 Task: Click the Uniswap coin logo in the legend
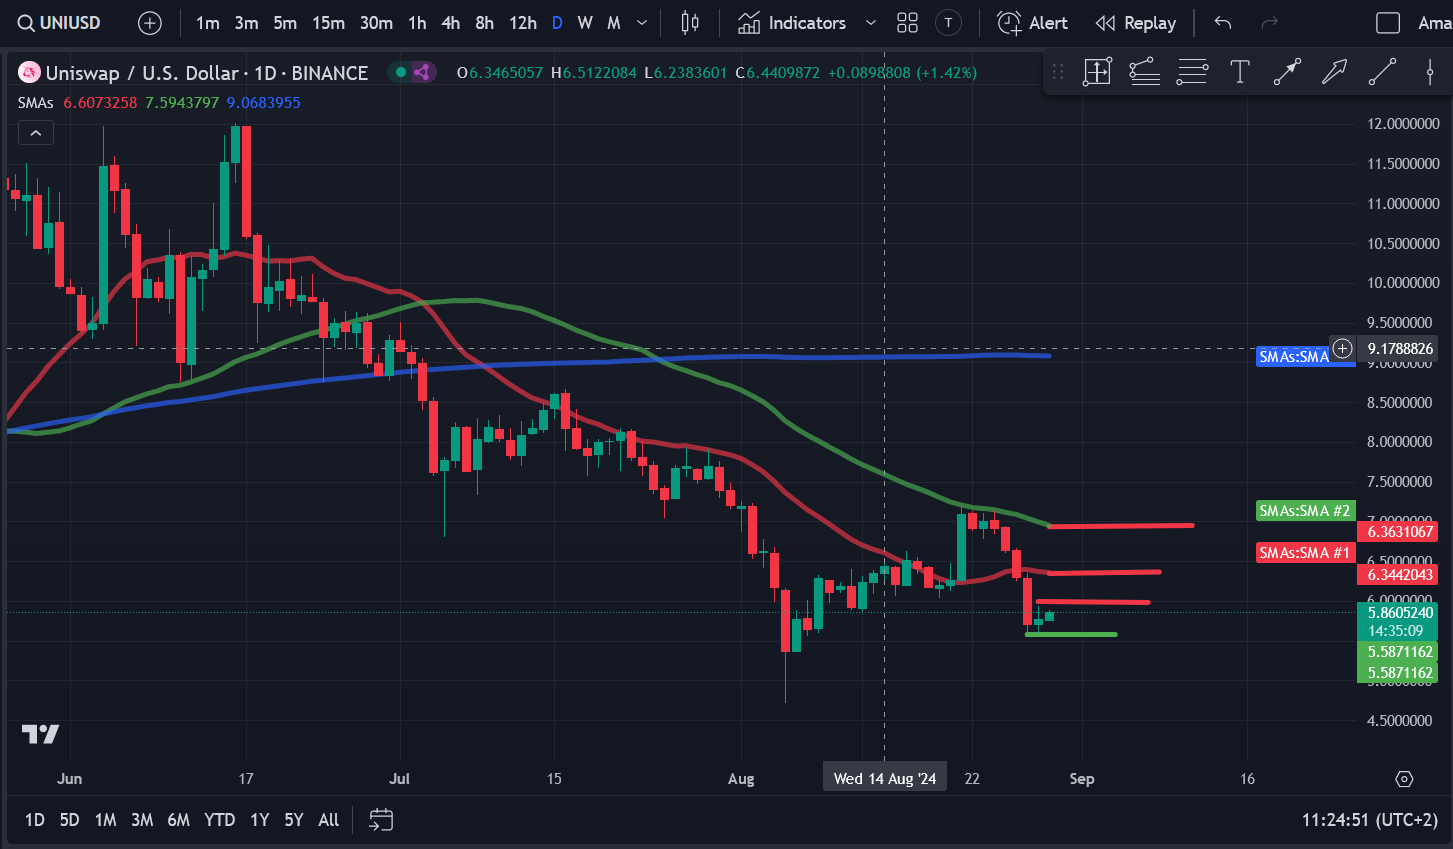pyautogui.click(x=29, y=72)
